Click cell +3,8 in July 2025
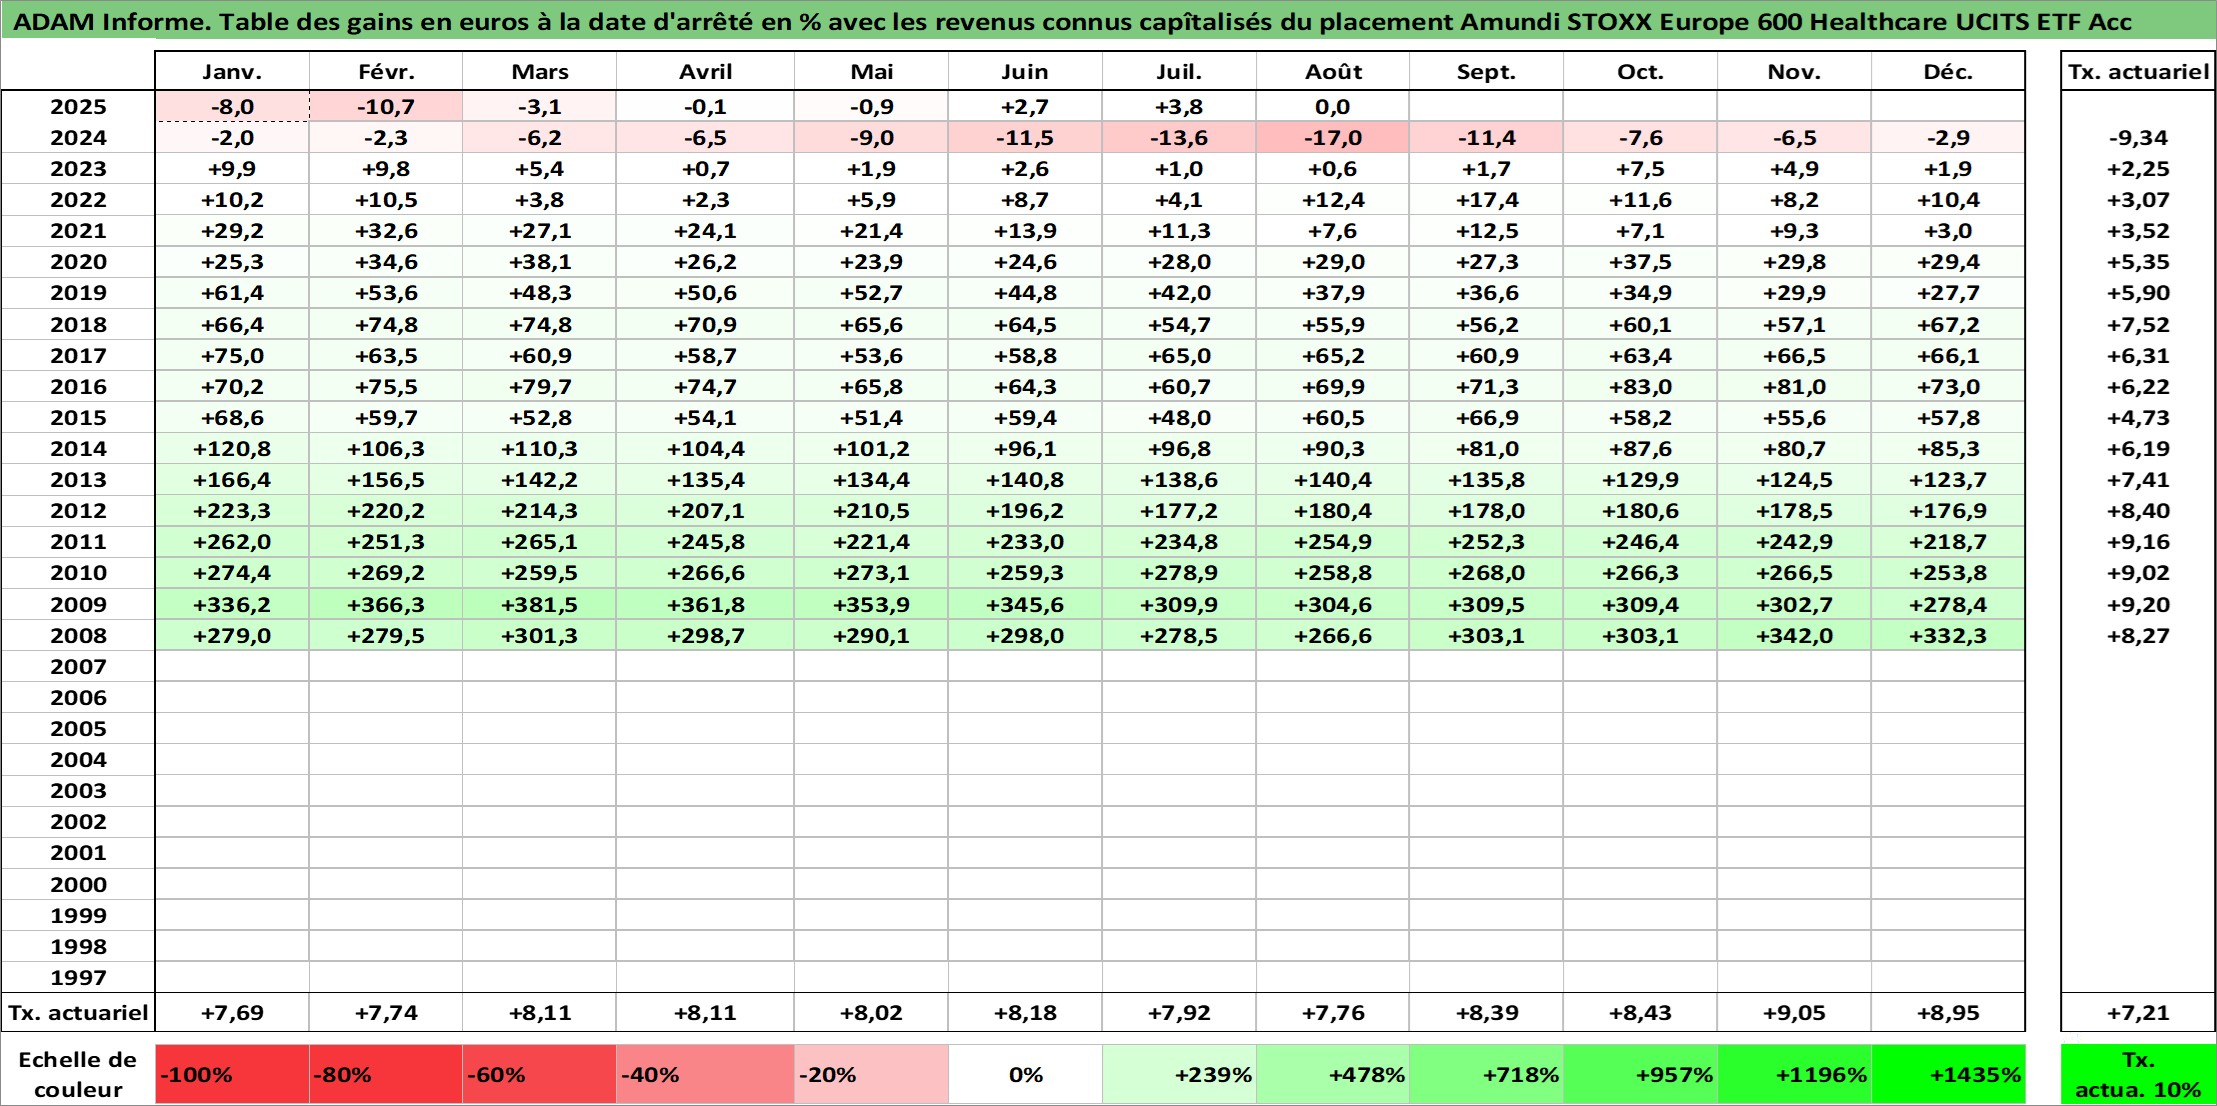Image resolution: width=2217 pixels, height=1106 pixels. click(1179, 107)
